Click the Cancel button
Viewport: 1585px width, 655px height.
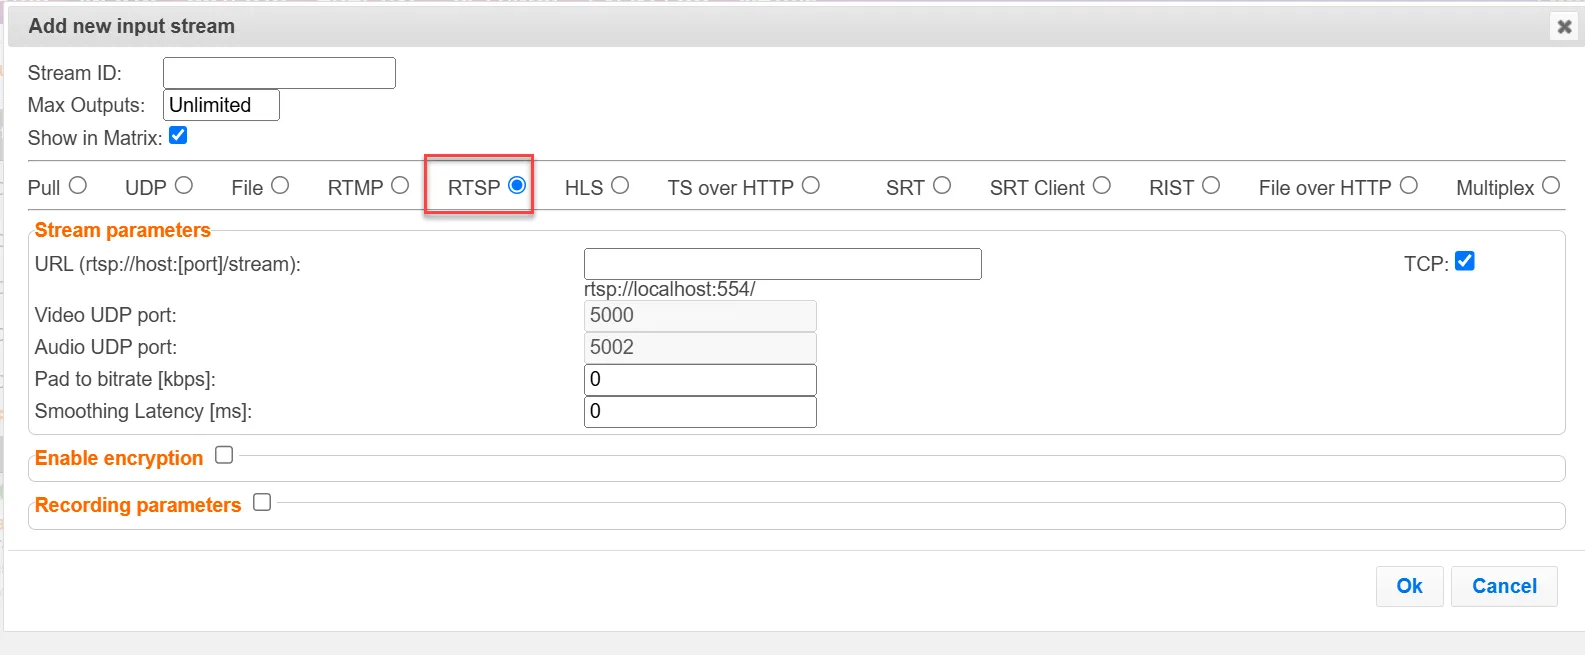[x=1504, y=586]
